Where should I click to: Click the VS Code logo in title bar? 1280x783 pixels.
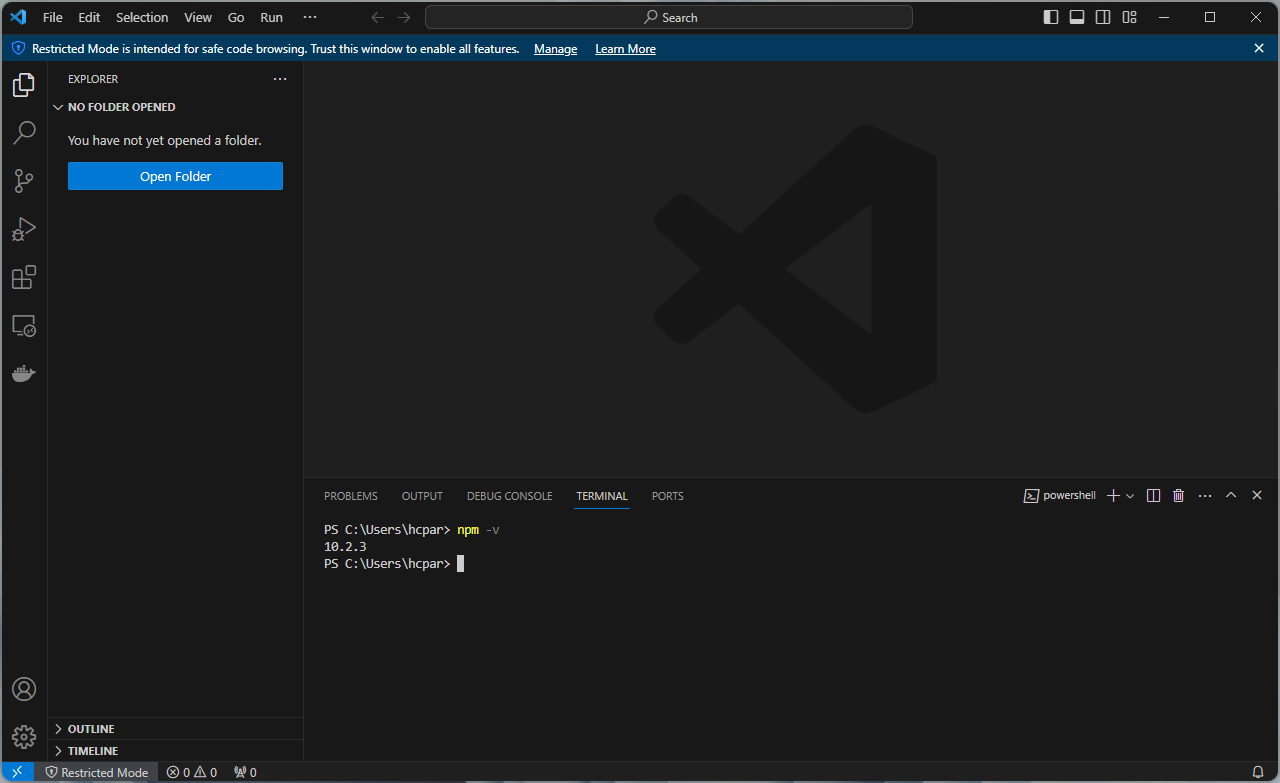[17, 17]
